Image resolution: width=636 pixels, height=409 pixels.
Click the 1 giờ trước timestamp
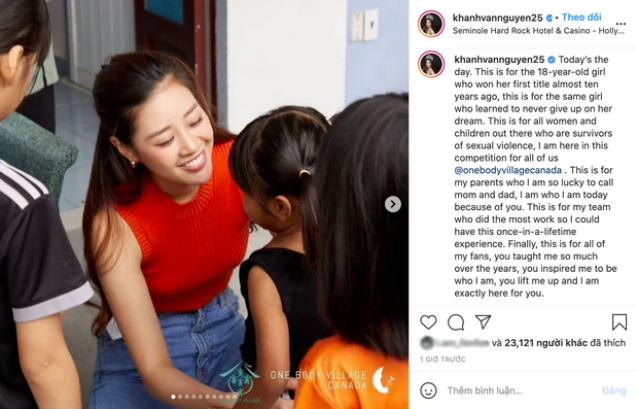pos(443,359)
